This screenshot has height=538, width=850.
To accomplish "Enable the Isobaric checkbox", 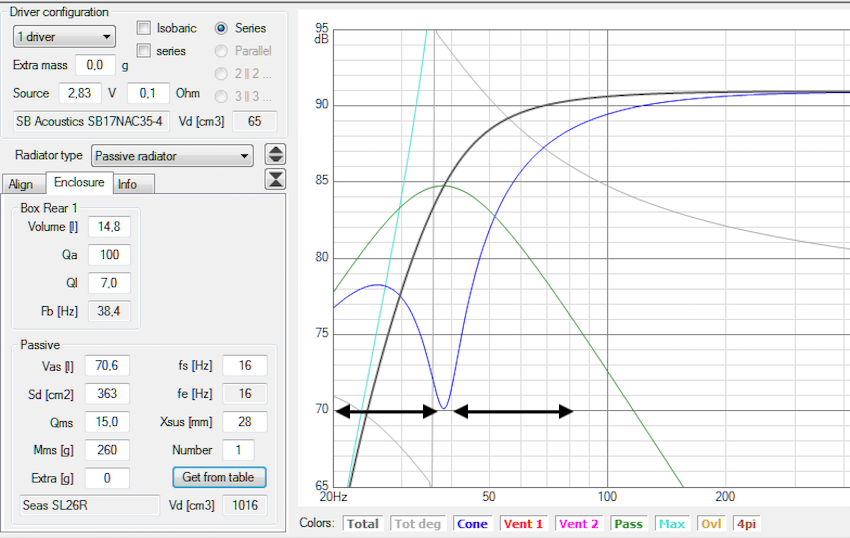I will pyautogui.click(x=144, y=28).
